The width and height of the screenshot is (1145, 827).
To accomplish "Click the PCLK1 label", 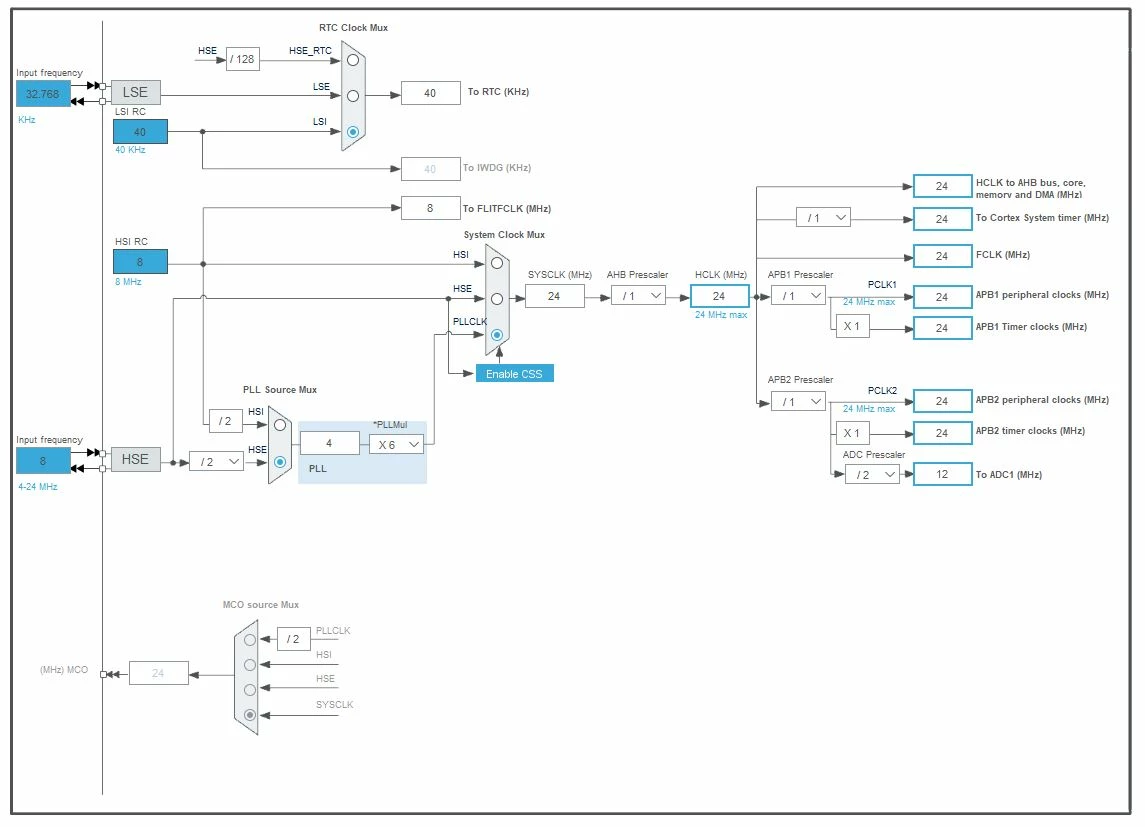I will (x=882, y=285).
